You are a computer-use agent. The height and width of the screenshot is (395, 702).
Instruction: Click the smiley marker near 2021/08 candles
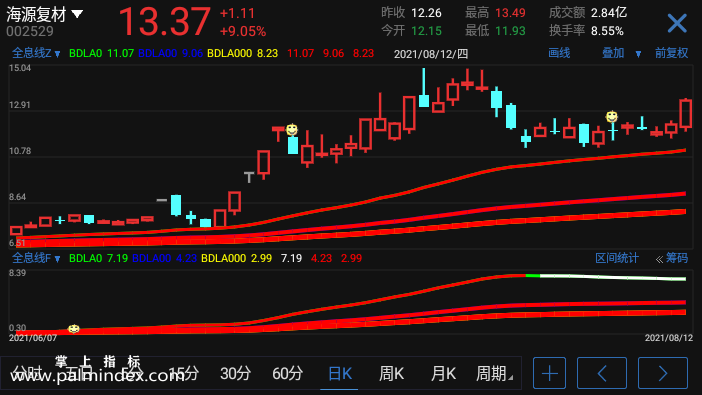tap(612, 117)
